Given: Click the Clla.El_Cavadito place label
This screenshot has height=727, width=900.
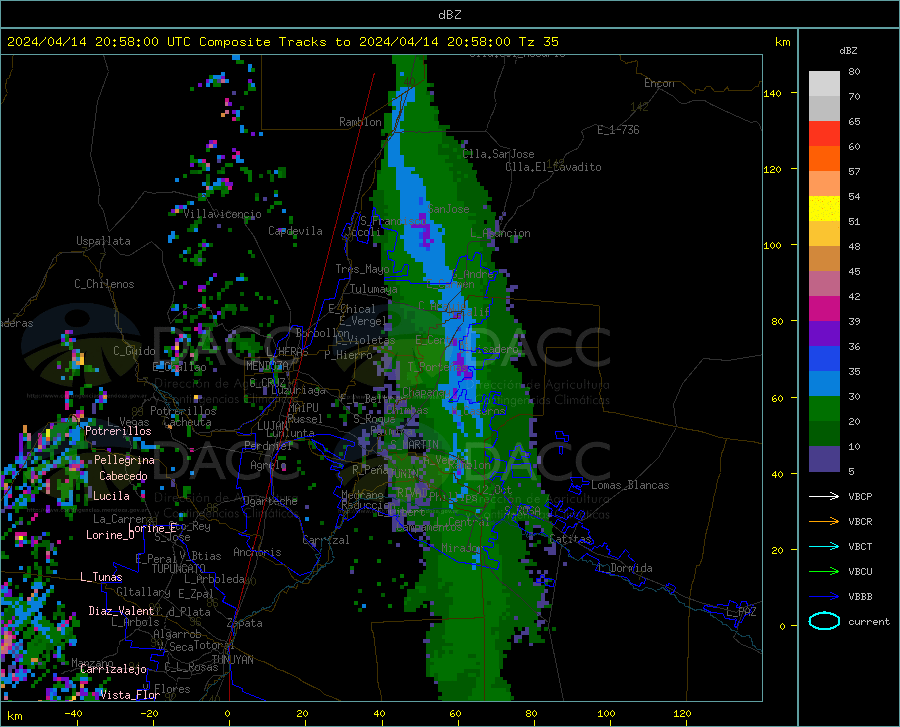Looking at the screenshot, I should (553, 167).
